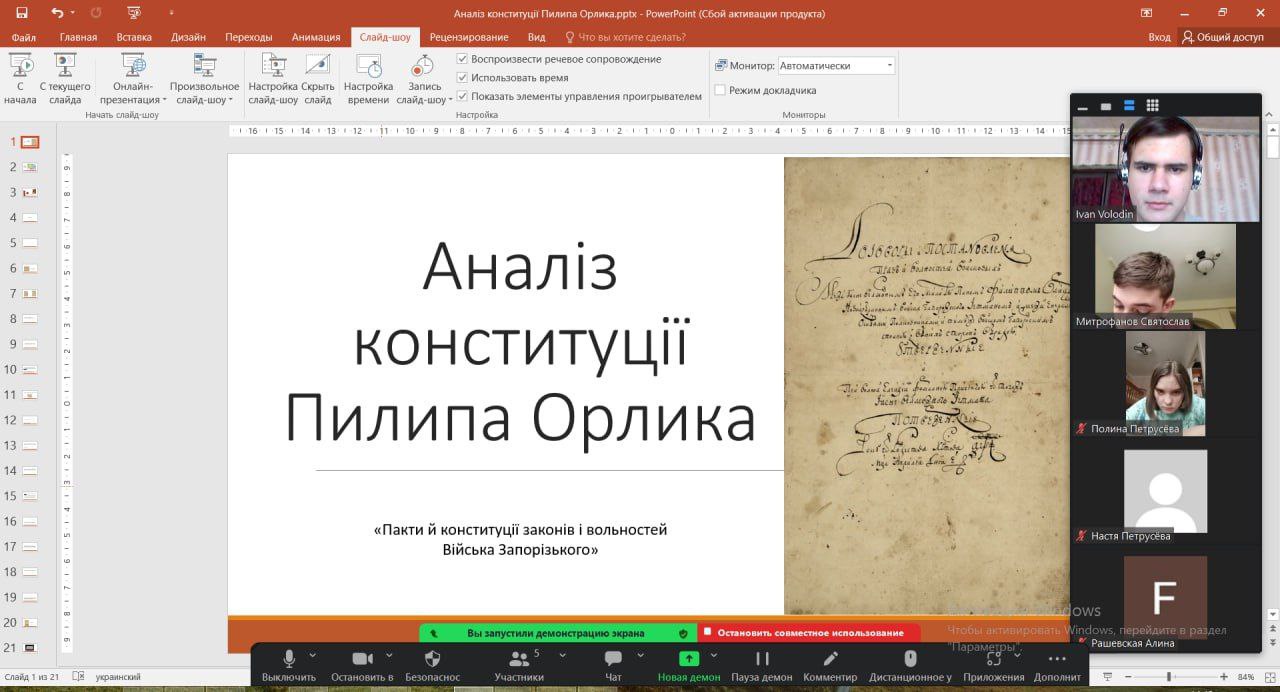Toggle Play Narrations checkbox

462,59
